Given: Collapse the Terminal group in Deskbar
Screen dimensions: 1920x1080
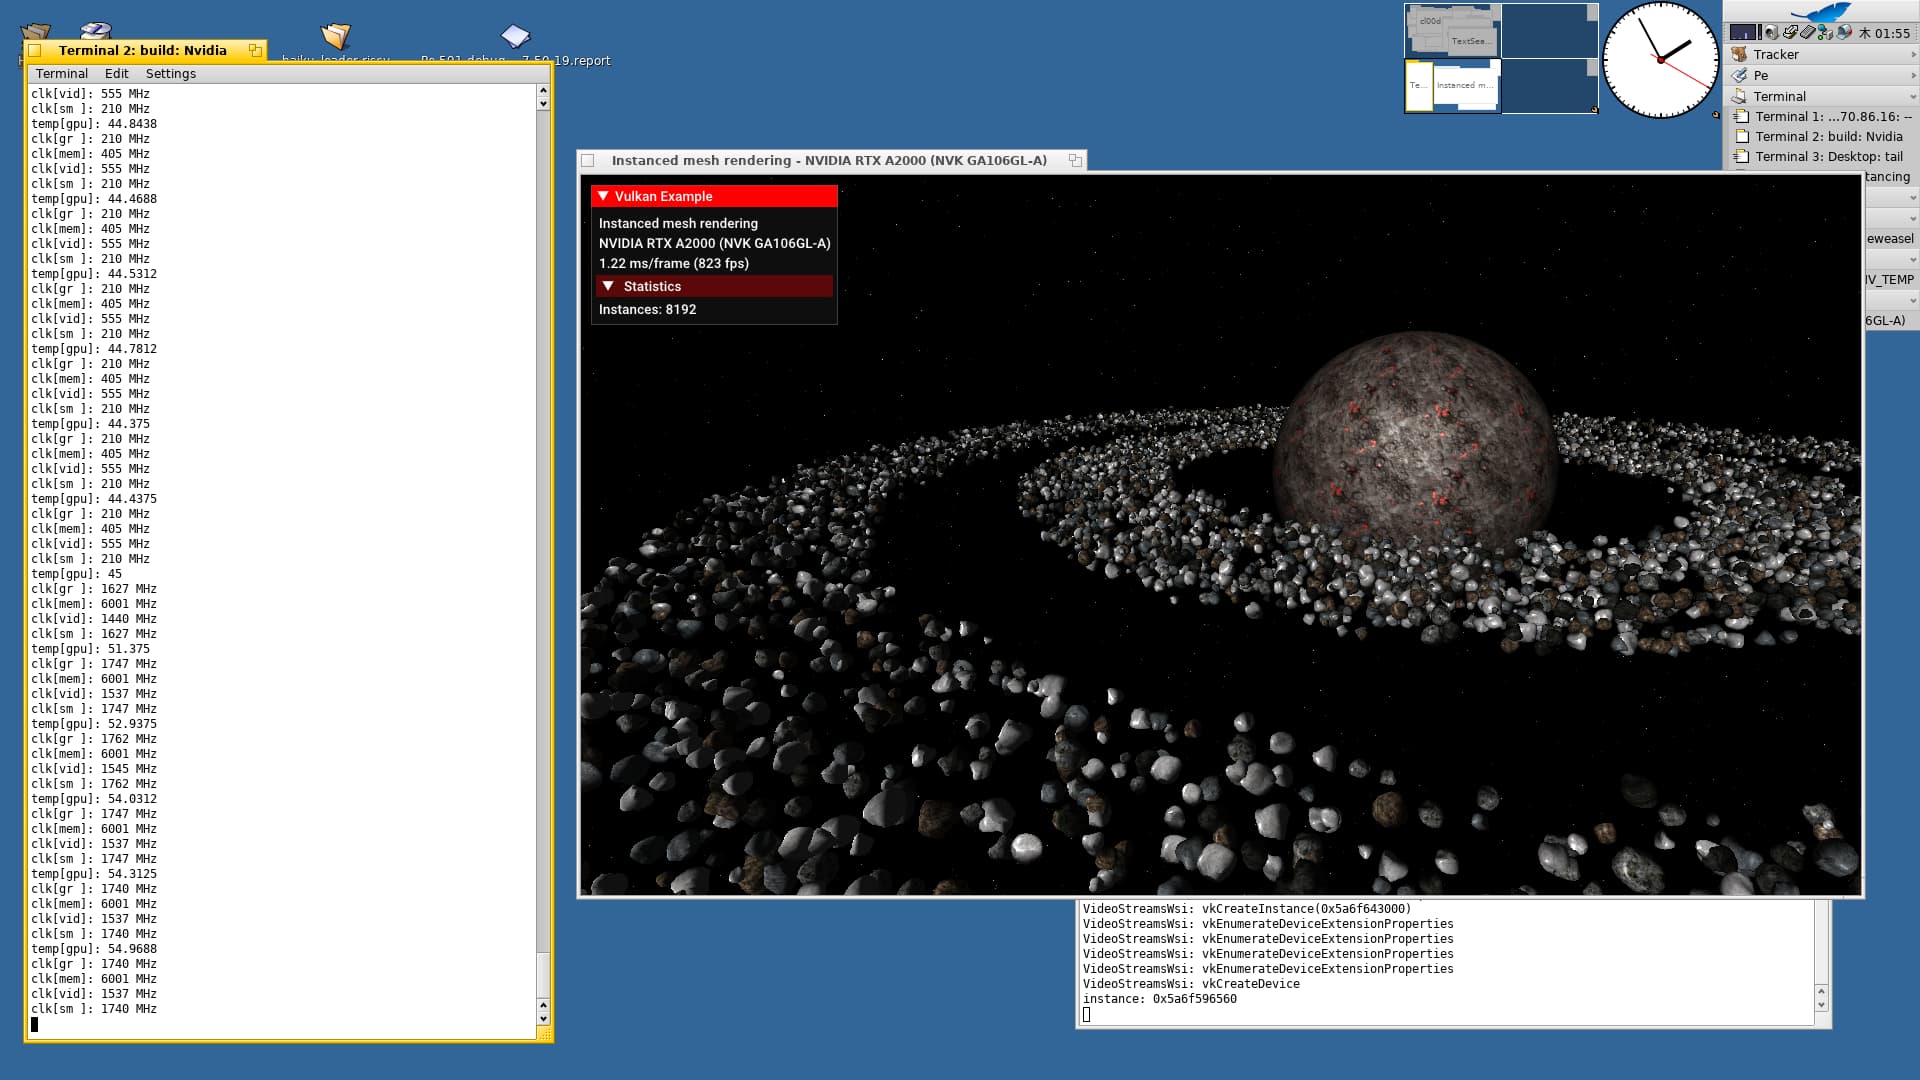Looking at the screenshot, I should [1912, 97].
